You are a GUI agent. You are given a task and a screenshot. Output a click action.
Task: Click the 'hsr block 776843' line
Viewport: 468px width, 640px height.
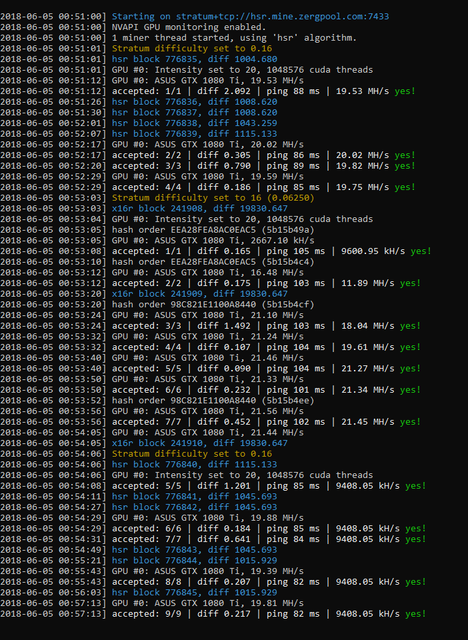pos(139,549)
